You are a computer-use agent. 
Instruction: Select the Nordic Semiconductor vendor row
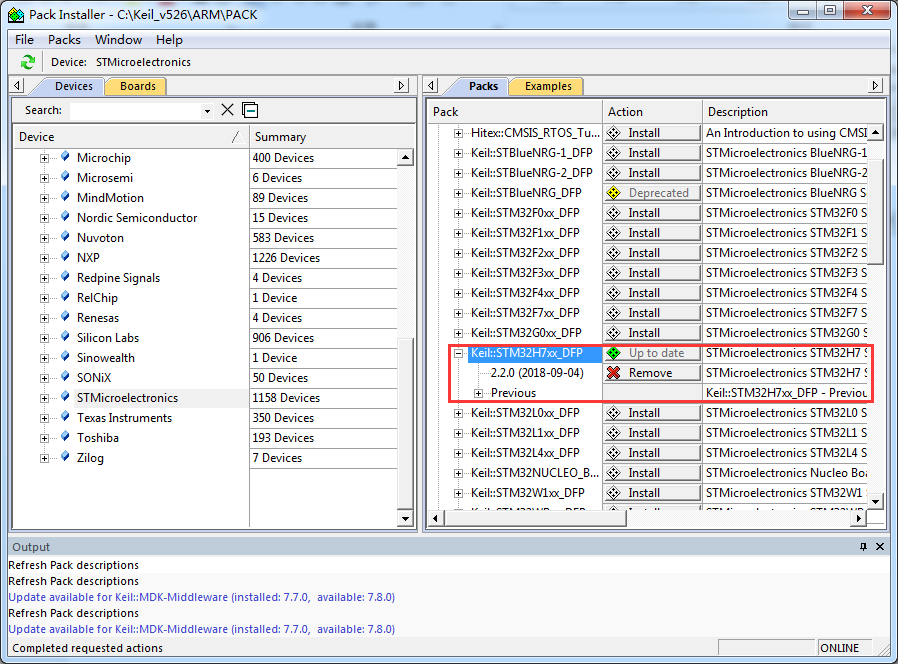(x=137, y=218)
